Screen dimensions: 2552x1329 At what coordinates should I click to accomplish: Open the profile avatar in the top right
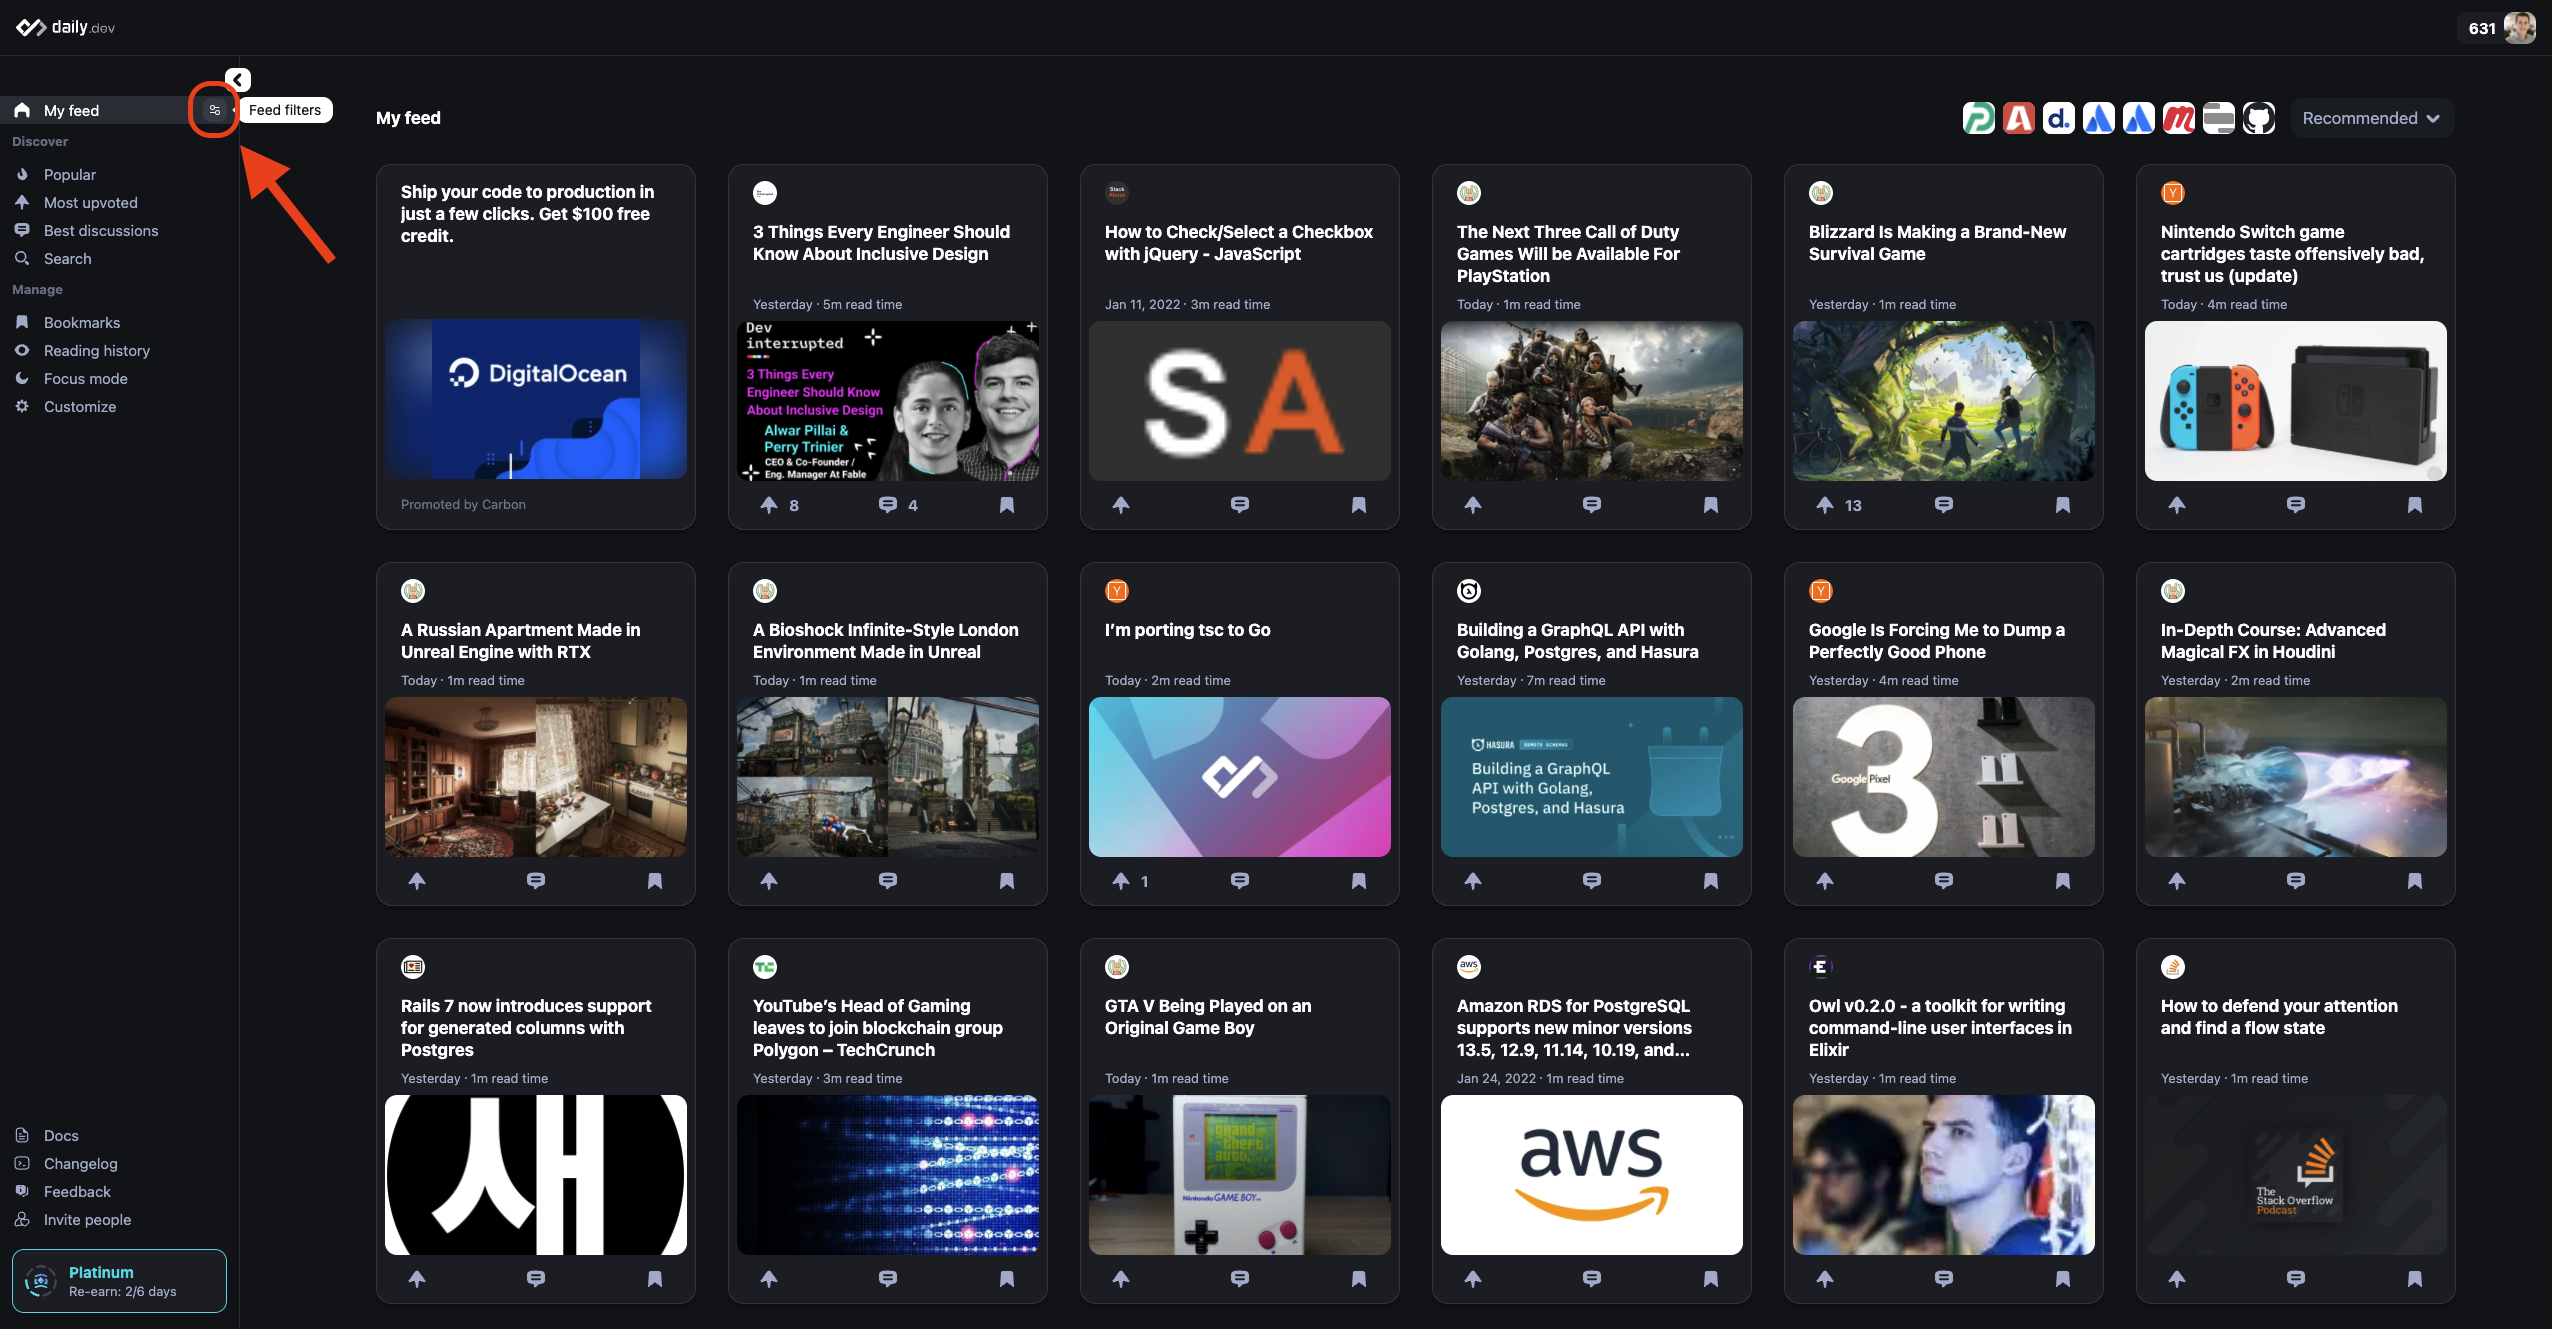tap(2520, 28)
